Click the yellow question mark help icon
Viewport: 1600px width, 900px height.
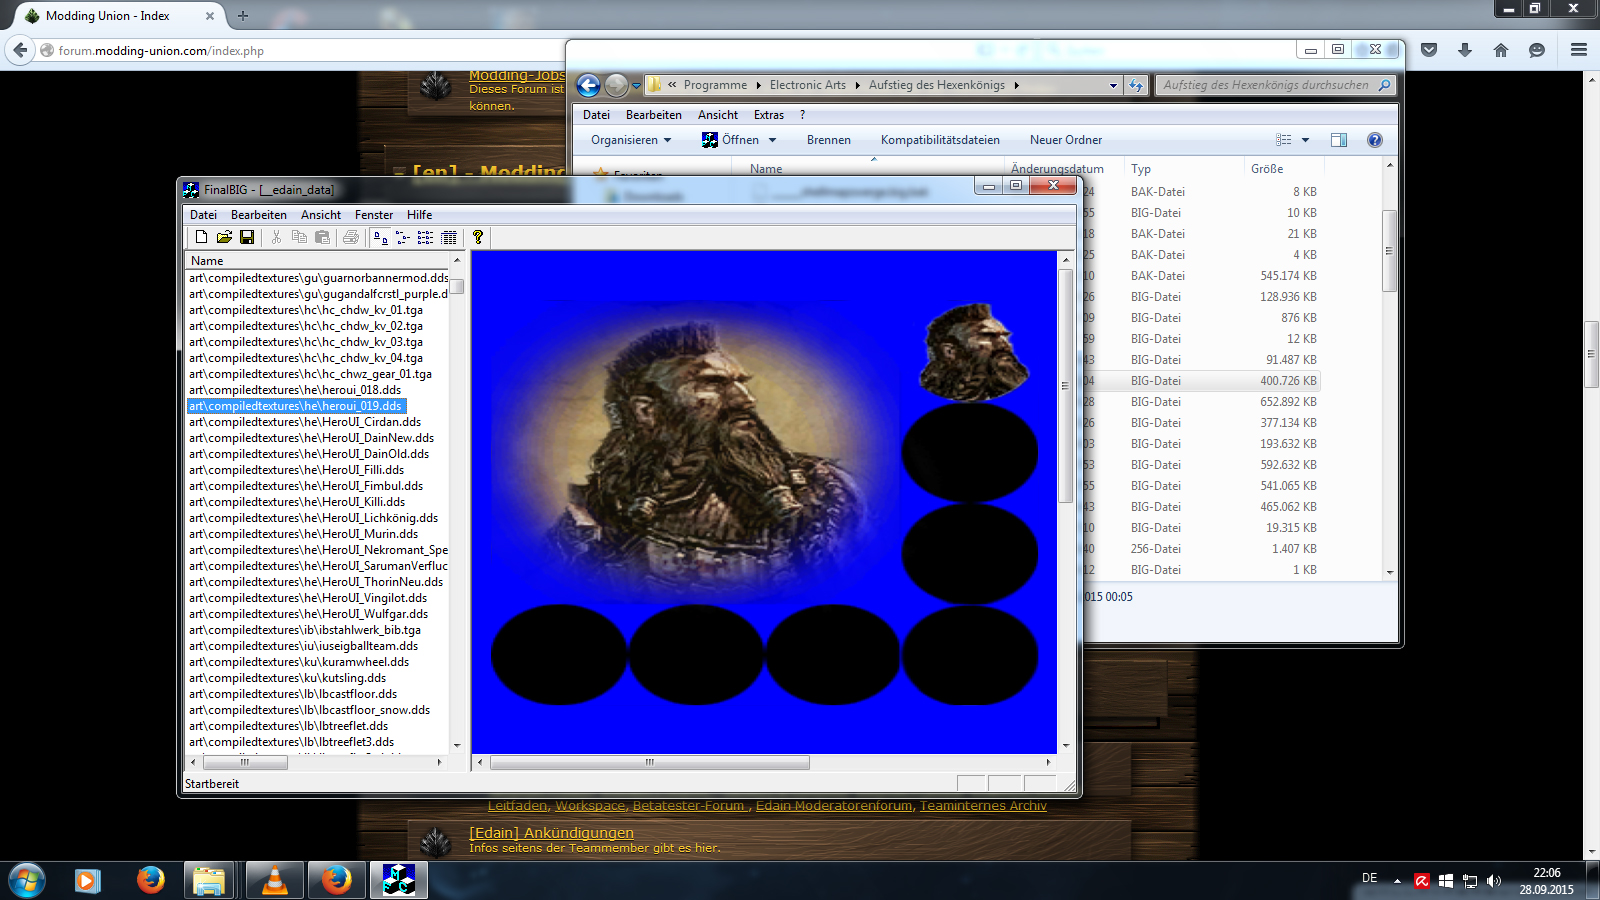click(x=478, y=237)
